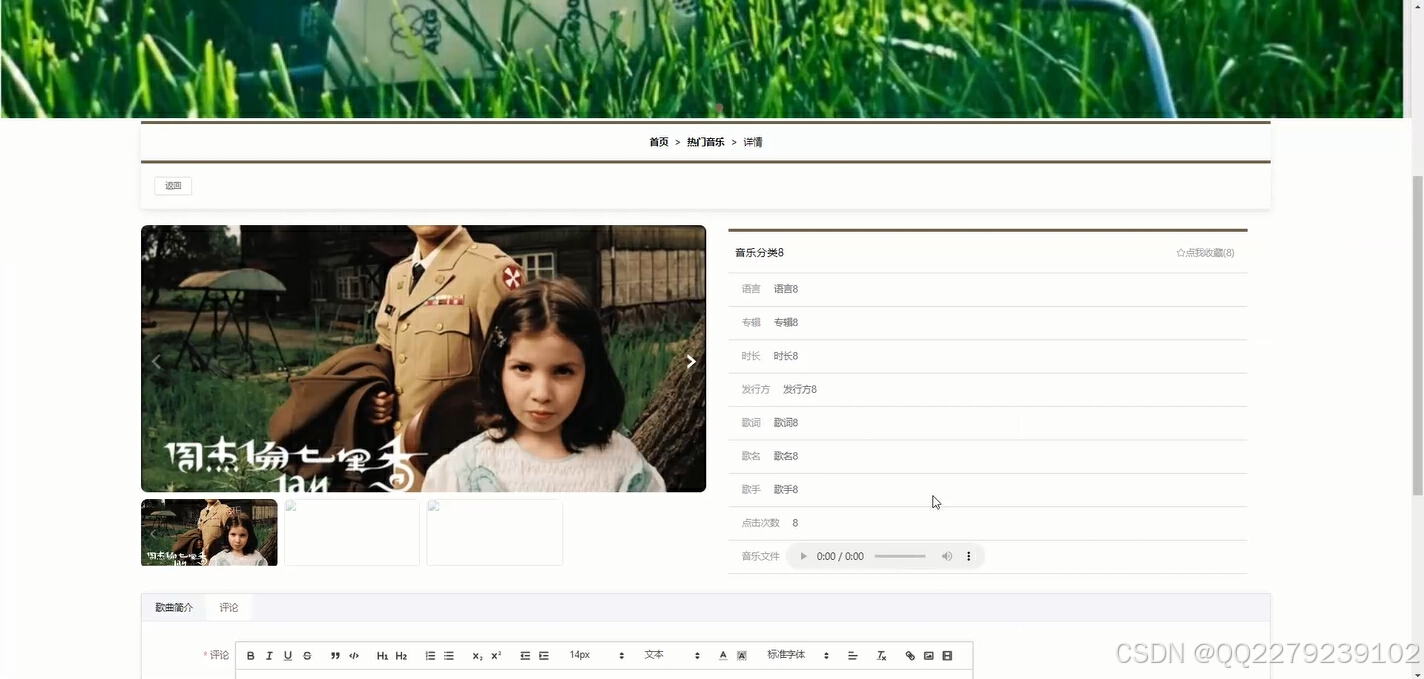Viewport: 1424px width, 679px height.
Task: Clear text formatting in the editor
Action: click(x=881, y=656)
